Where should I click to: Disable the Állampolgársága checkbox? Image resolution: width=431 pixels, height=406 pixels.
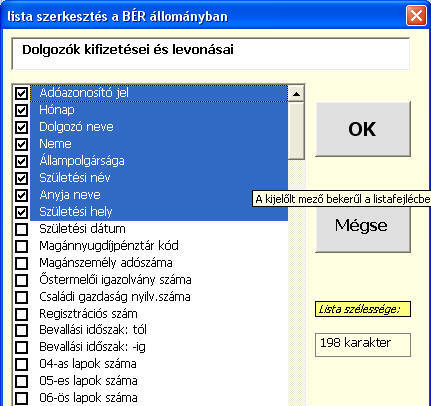[21, 161]
